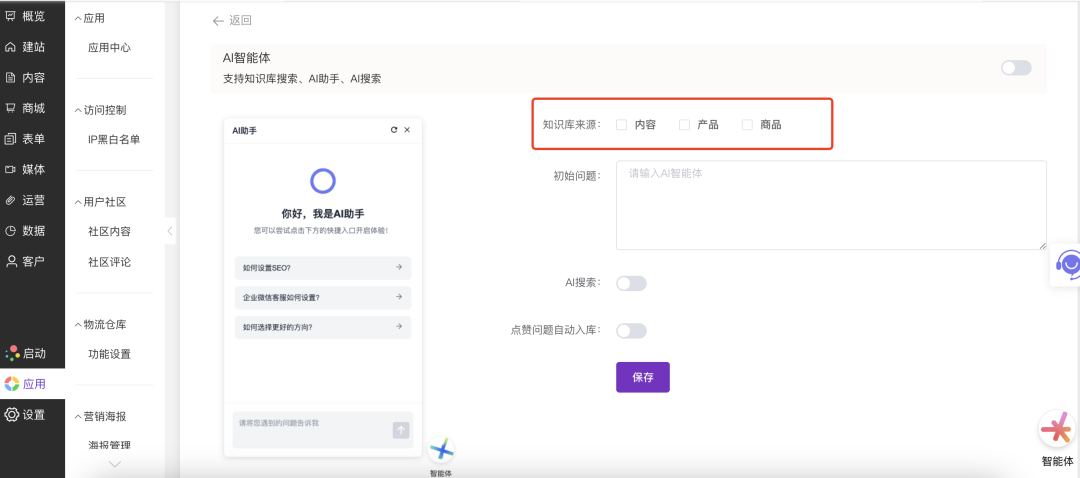Click the 知识库来源 label
The image size is (1080, 478).
point(571,125)
